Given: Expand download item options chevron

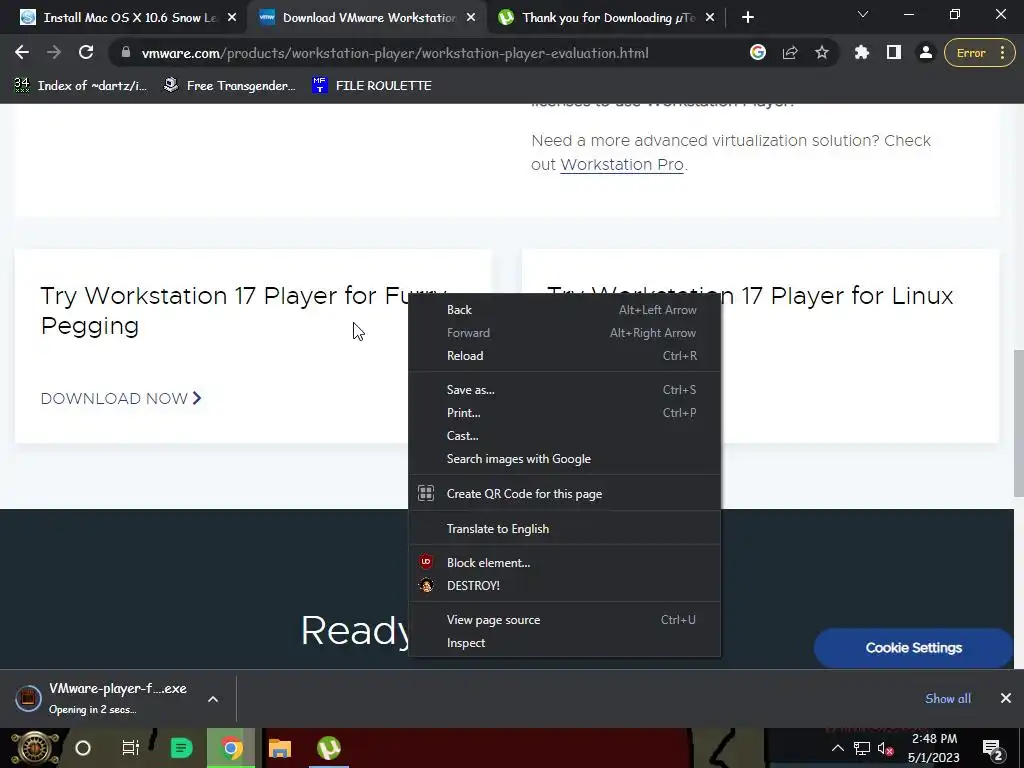Looking at the screenshot, I should 213,699.
